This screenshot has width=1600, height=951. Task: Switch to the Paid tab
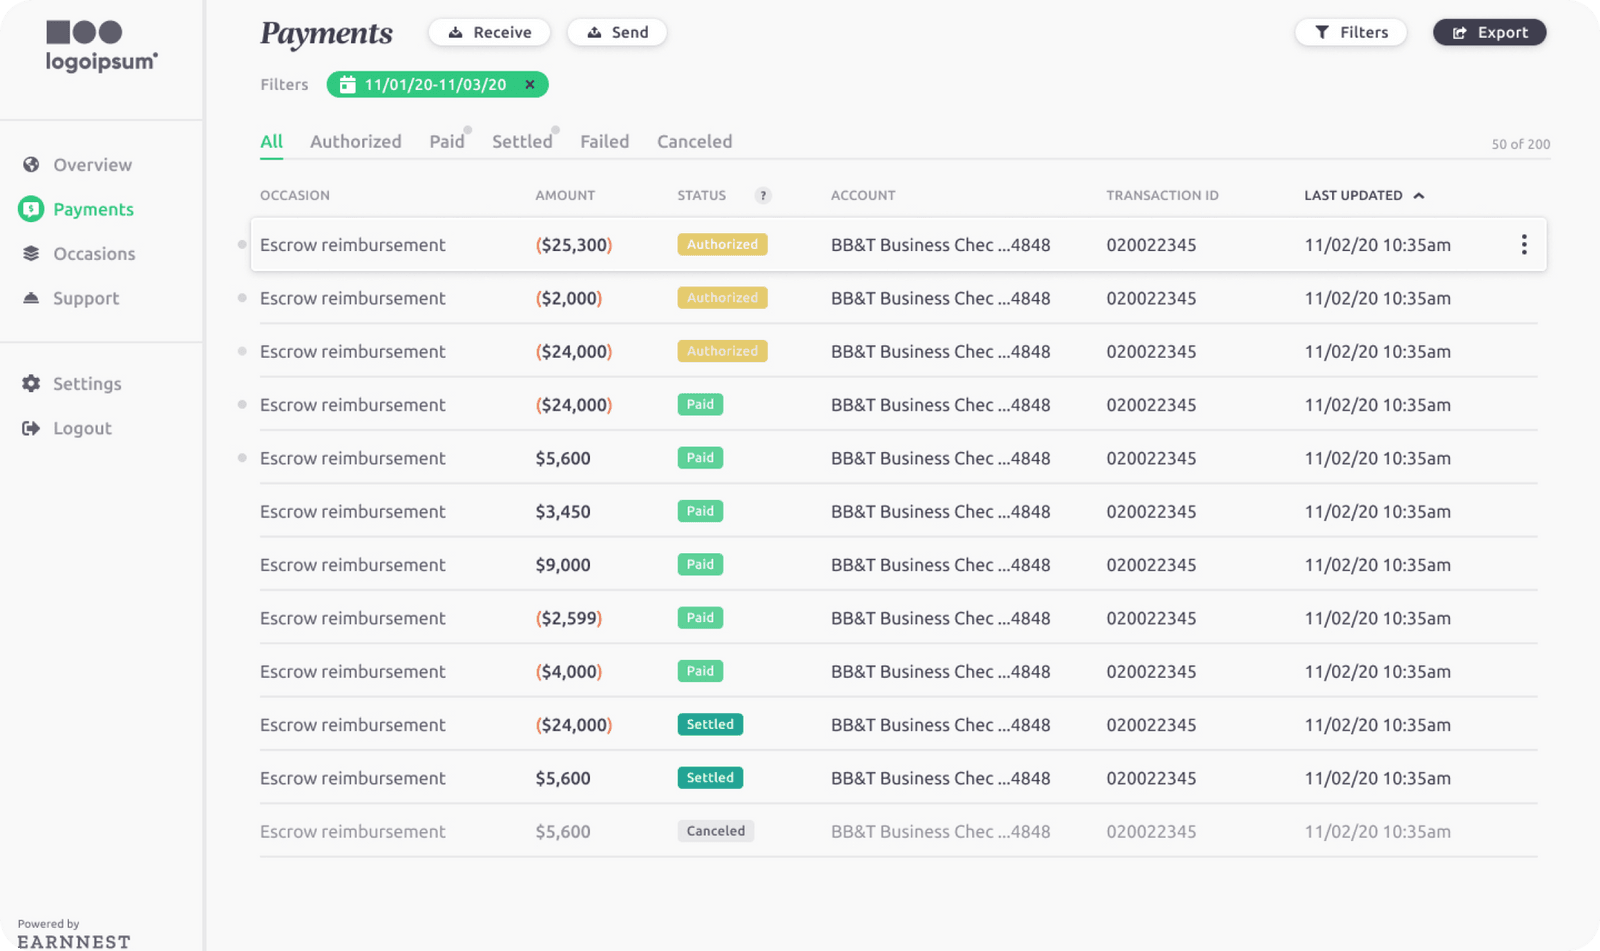447,142
